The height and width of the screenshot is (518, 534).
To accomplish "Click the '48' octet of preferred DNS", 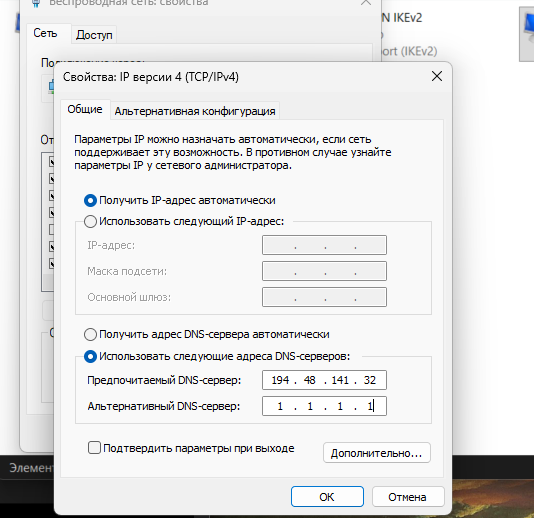I will click(310, 380).
